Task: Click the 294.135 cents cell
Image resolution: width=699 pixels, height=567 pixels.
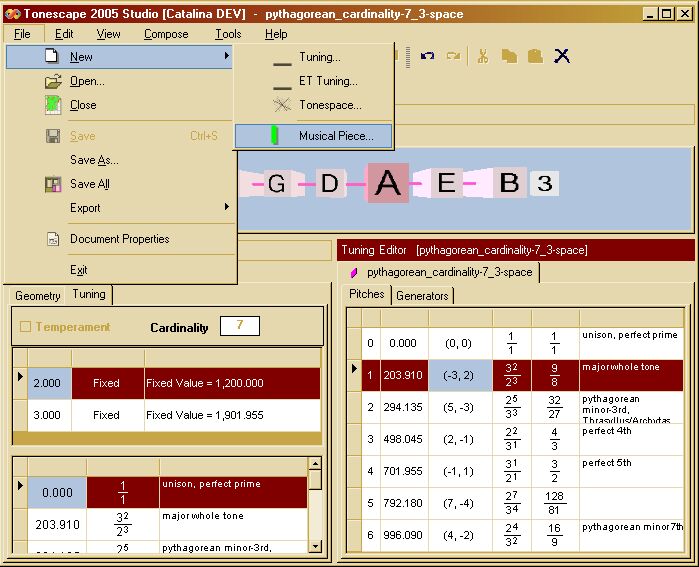Action: (x=405, y=407)
